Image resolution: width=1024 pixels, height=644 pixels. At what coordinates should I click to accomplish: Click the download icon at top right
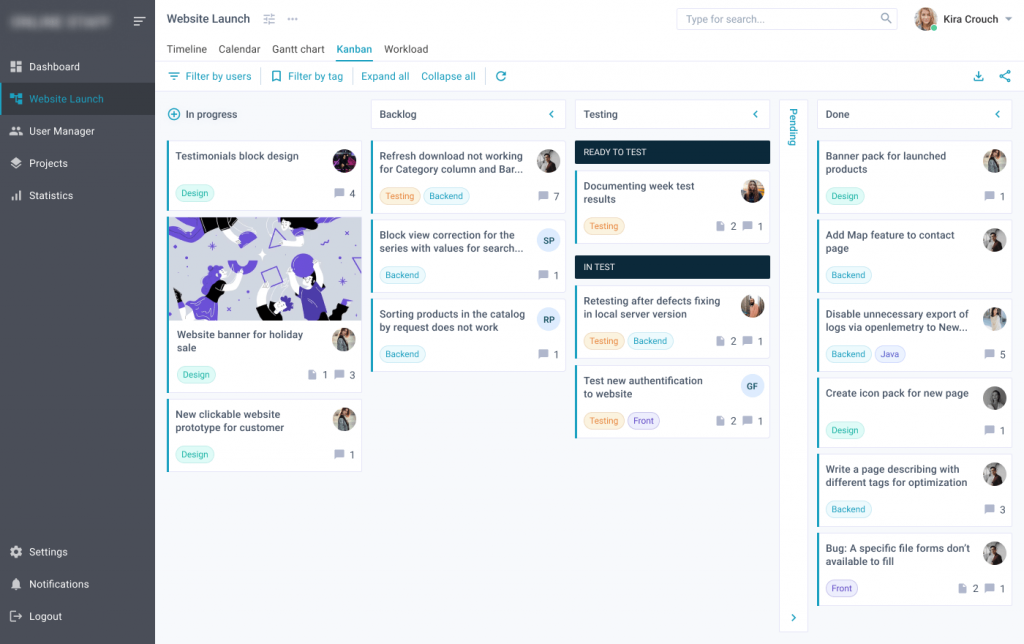pos(978,76)
